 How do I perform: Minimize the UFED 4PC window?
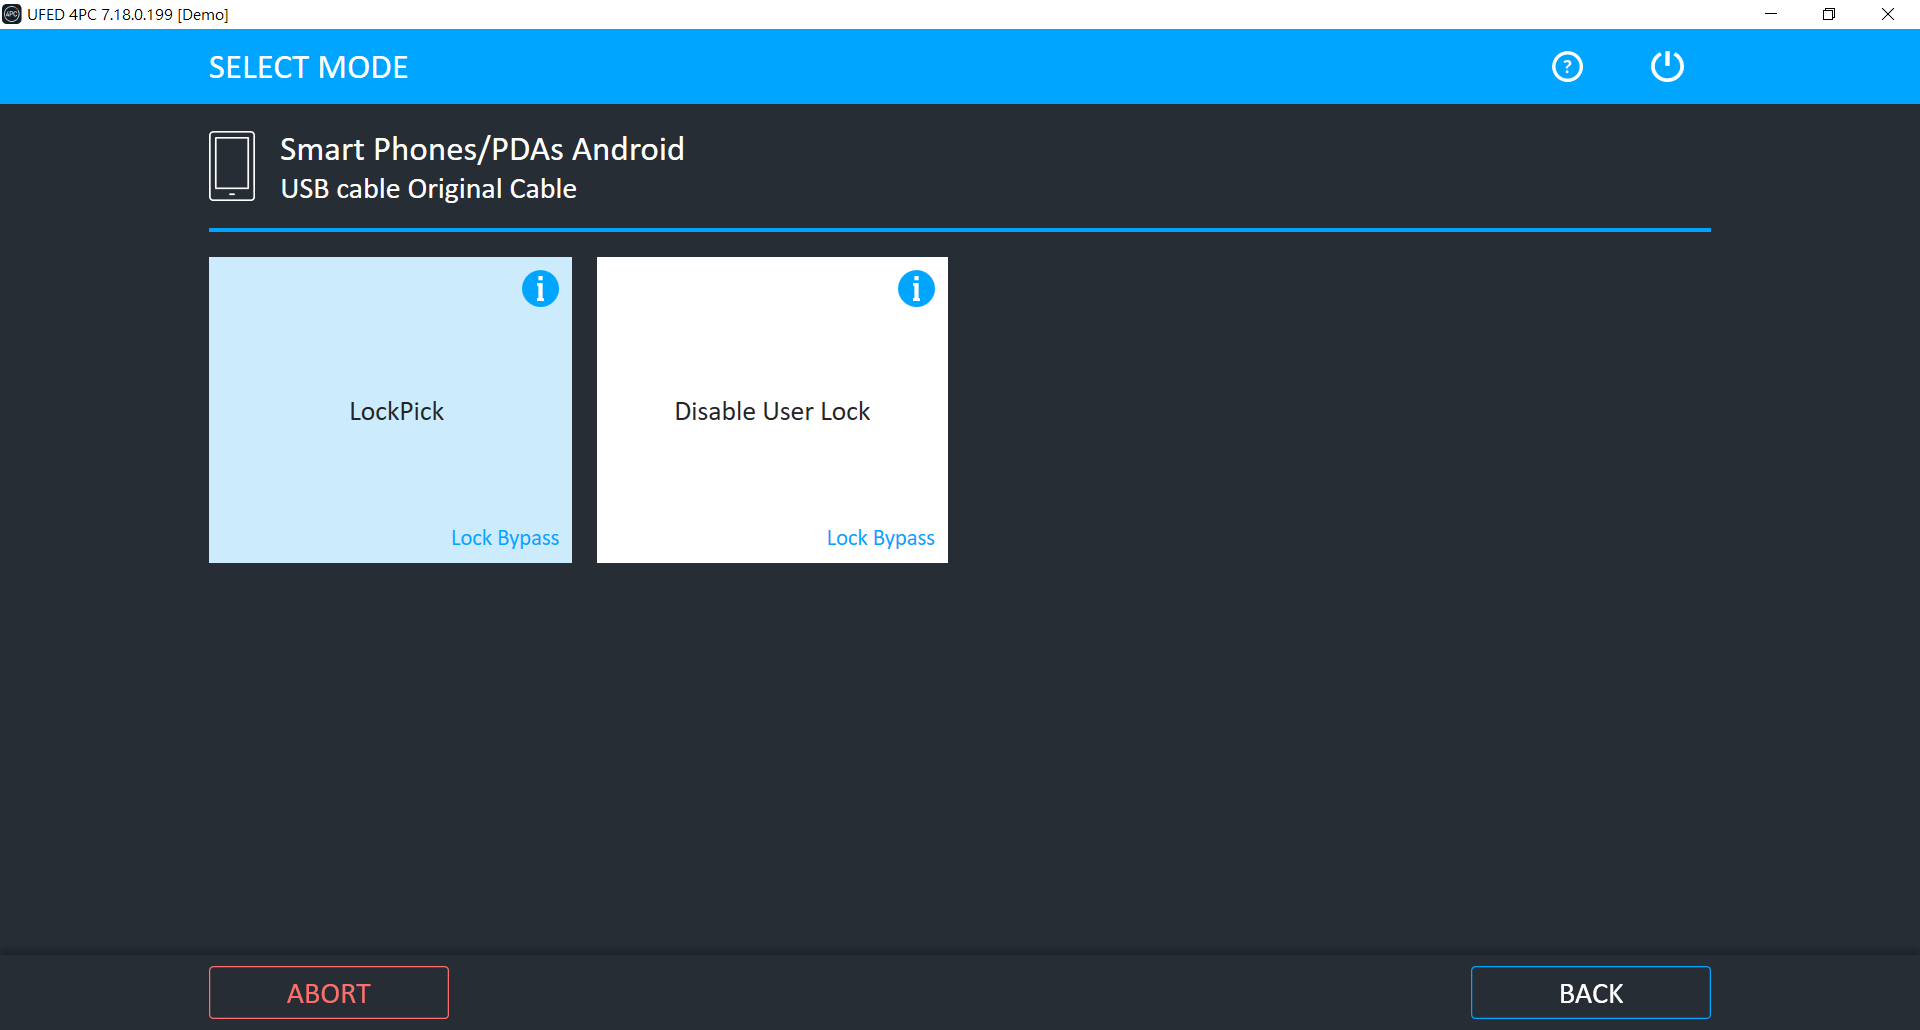[x=1771, y=14]
